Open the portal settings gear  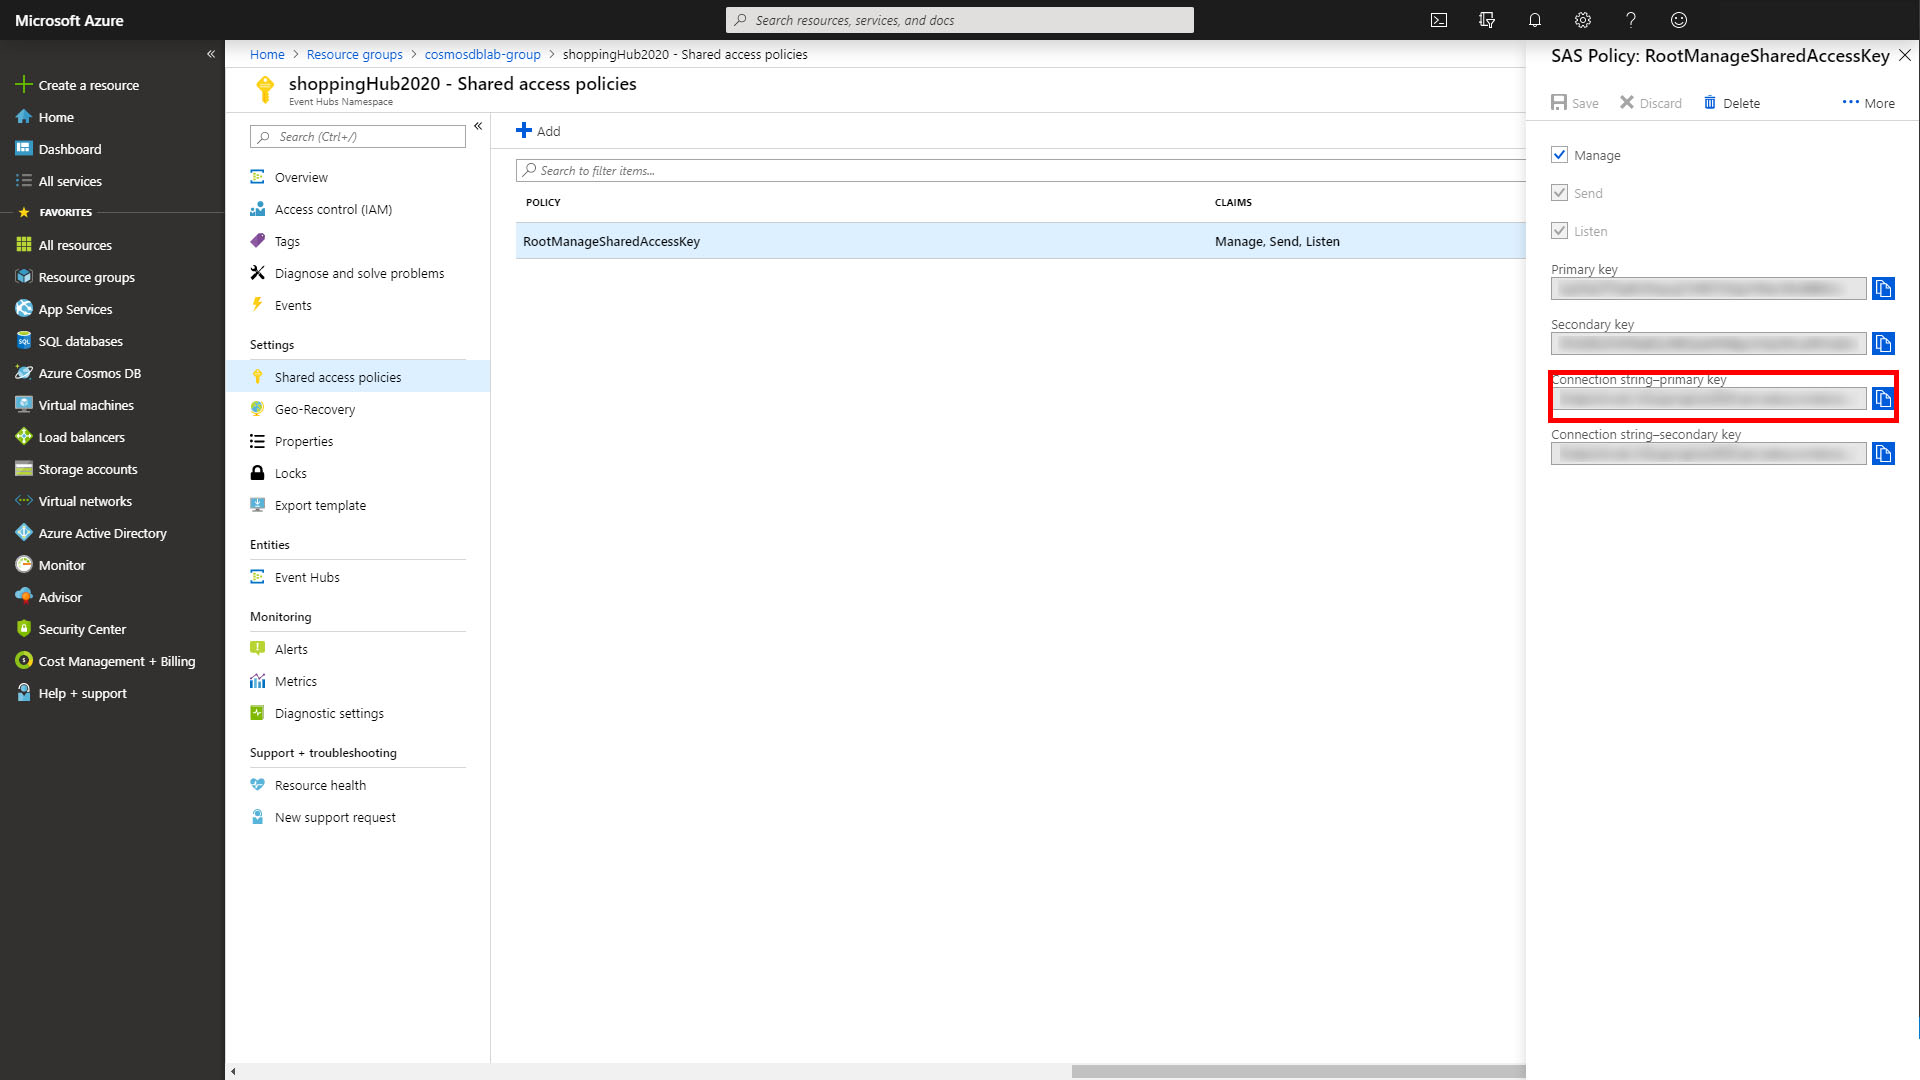point(1583,20)
